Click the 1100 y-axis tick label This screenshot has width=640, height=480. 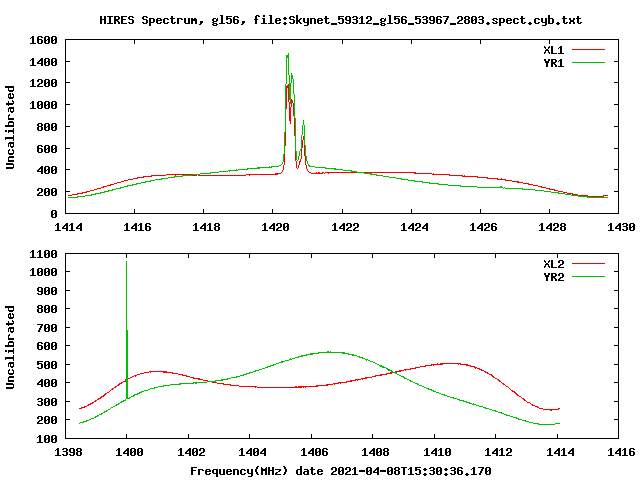point(43,254)
